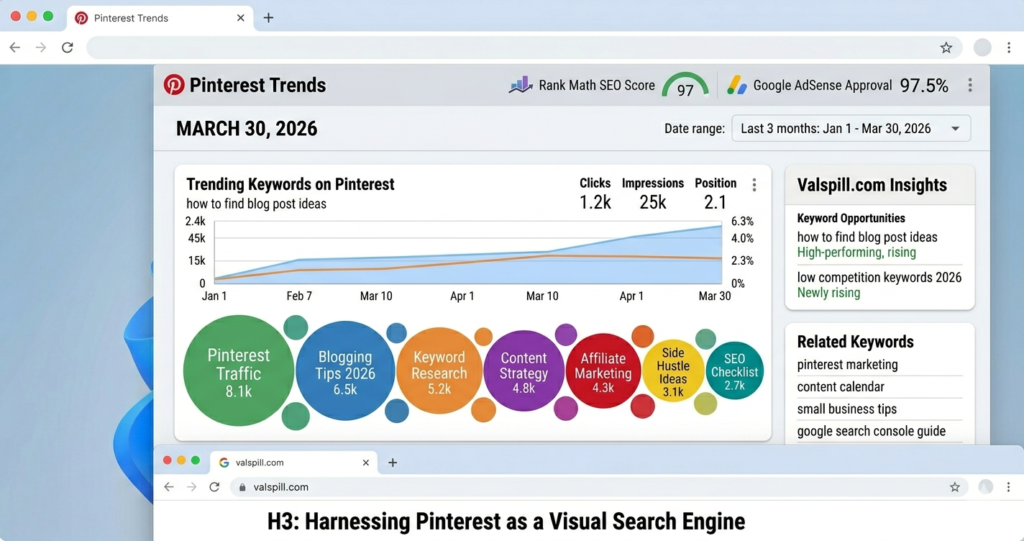
Task: Click the blue Blogging Tips 2026 bubble
Action: point(345,370)
